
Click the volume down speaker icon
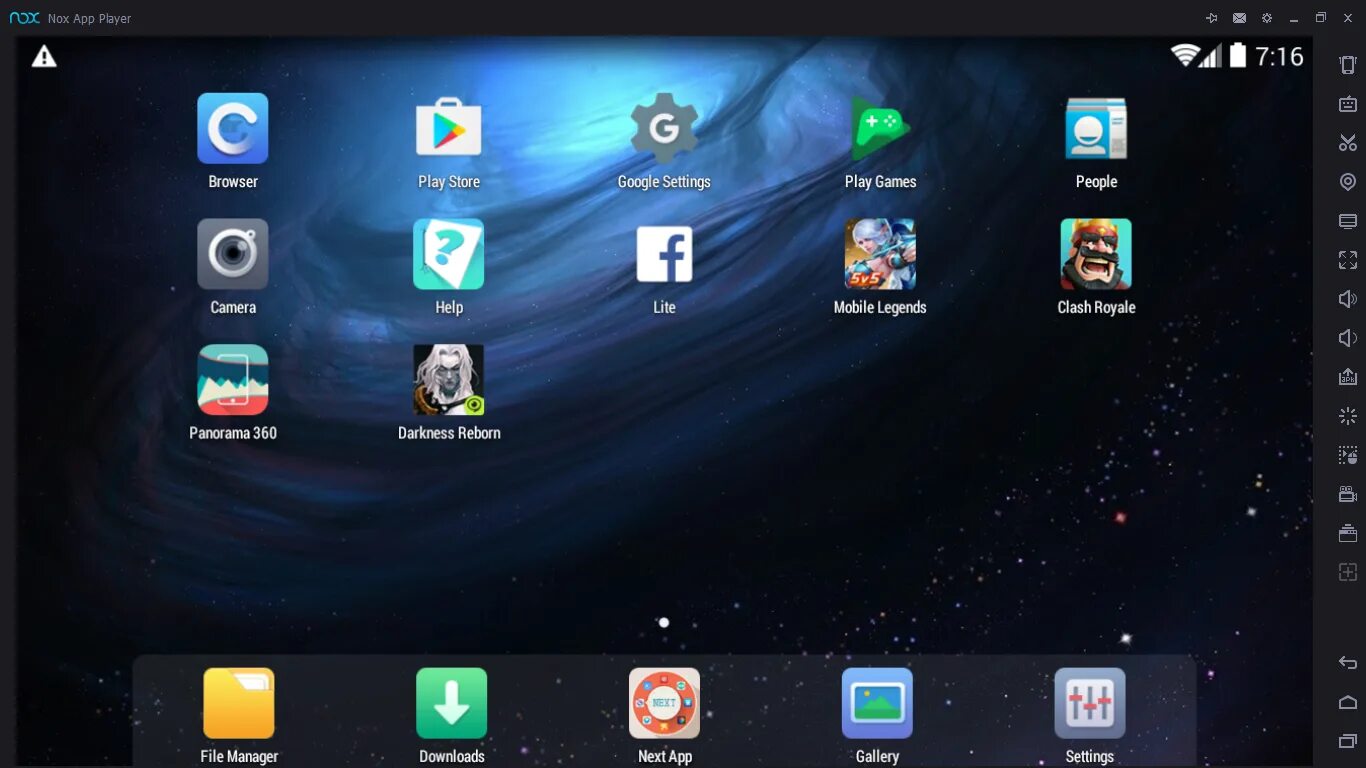click(1348, 338)
